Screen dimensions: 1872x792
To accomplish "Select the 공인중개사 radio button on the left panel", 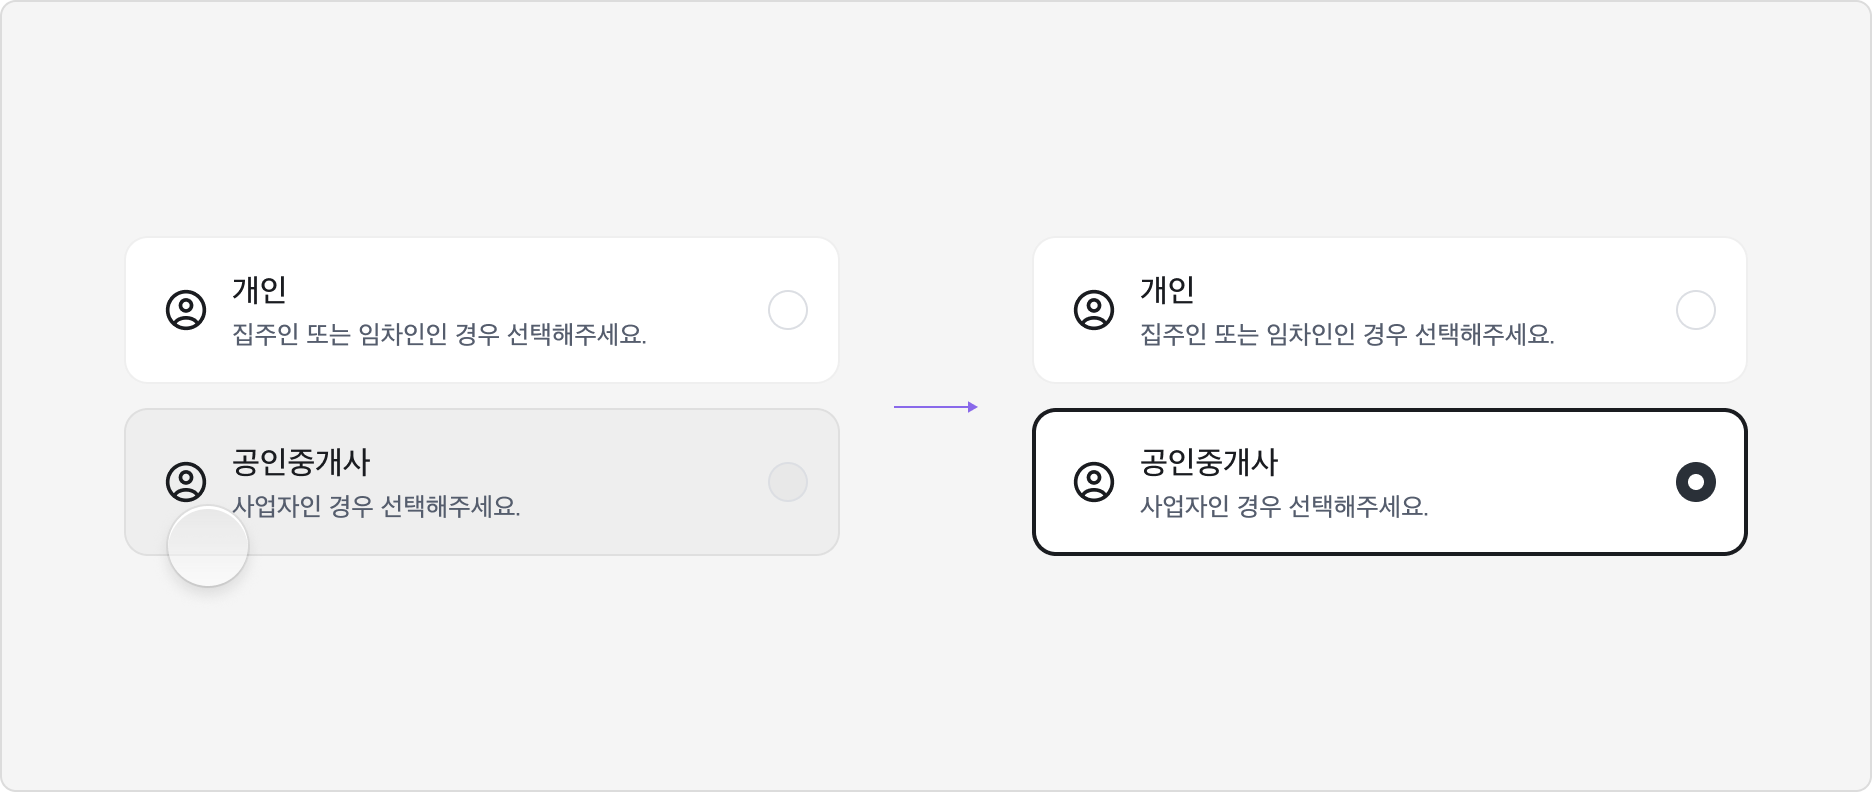I will (x=787, y=481).
